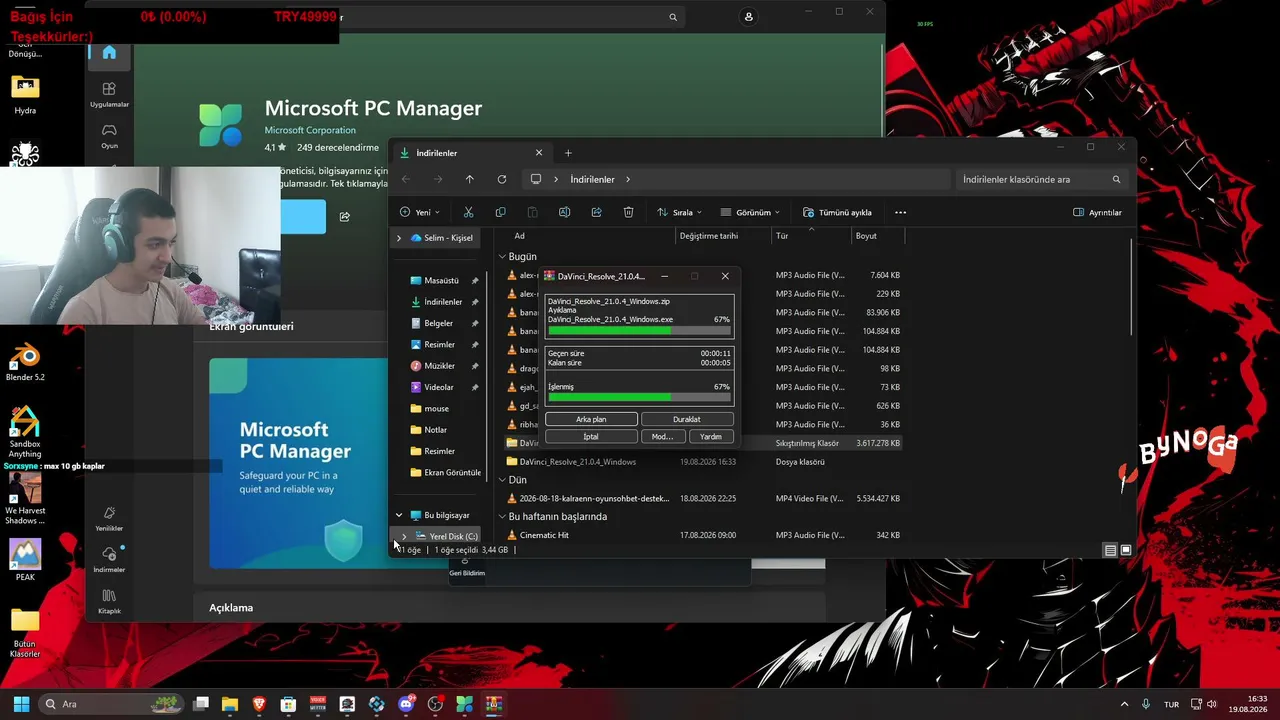Open the Görünüm view dropdown
Image resolution: width=1280 pixels, height=720 pixels.
click(x=750, y=212)
